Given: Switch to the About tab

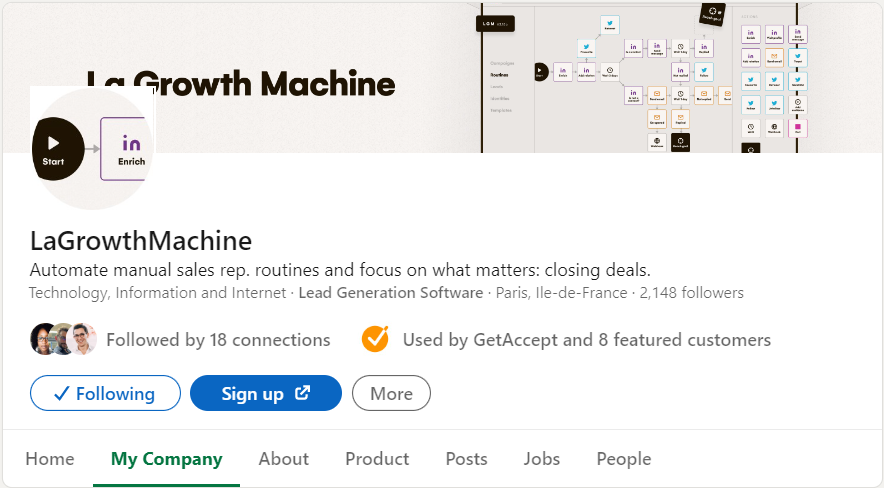Looking at the screenshot, I should click(x=283, y=459).
